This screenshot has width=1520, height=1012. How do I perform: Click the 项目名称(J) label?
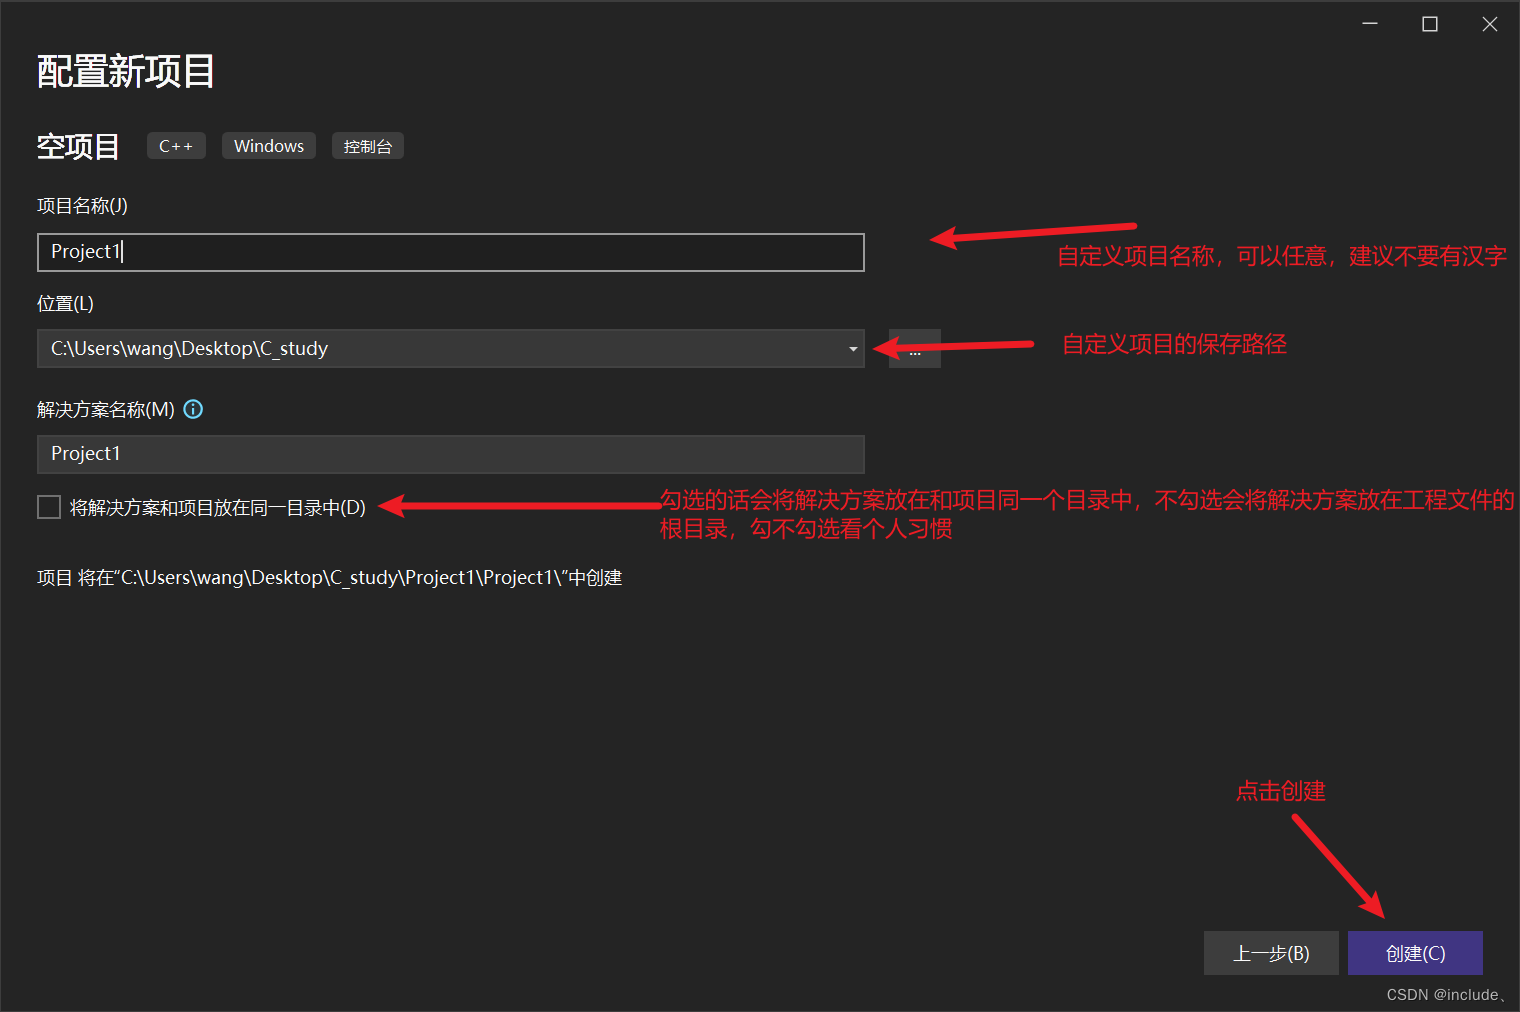(x=82, y=206)
